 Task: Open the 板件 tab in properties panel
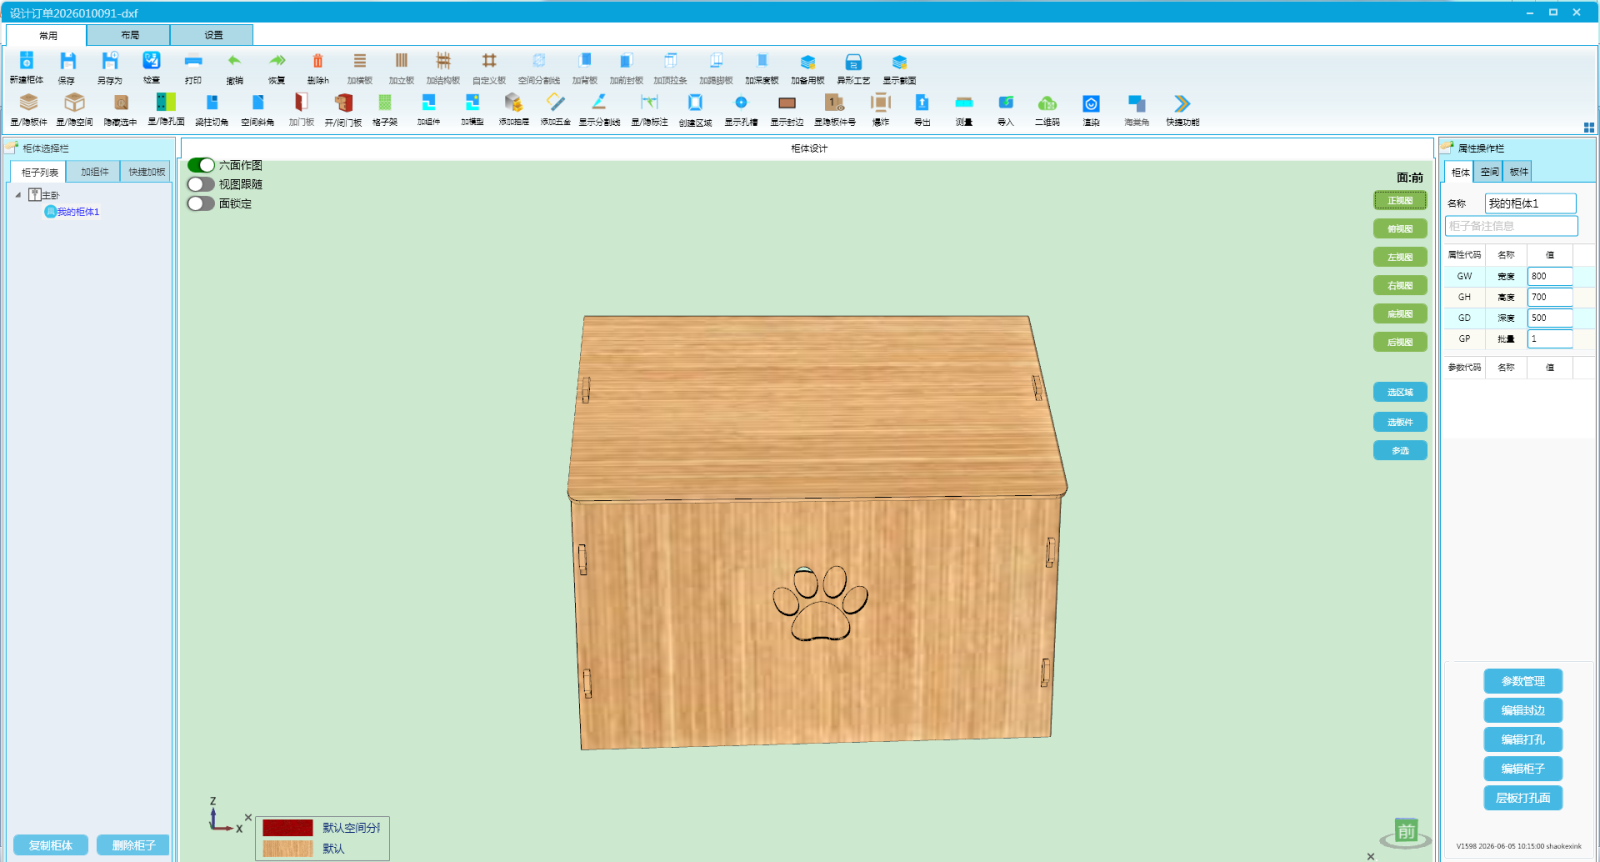coord(1519,172)
